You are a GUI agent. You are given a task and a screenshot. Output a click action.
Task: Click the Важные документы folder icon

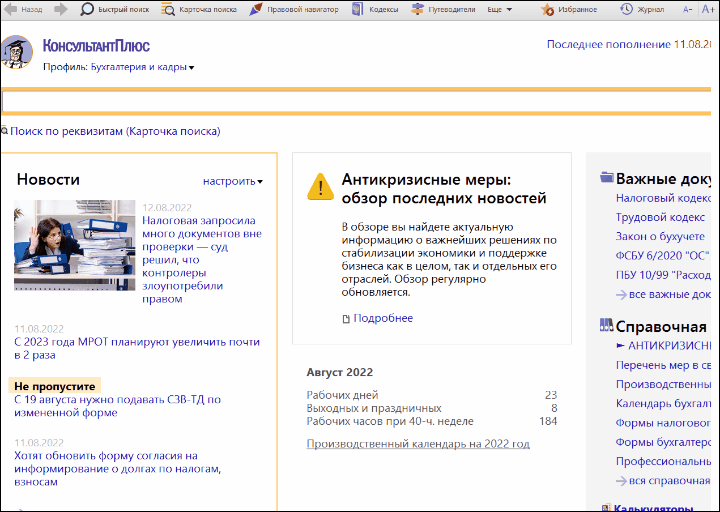point(607,177)
